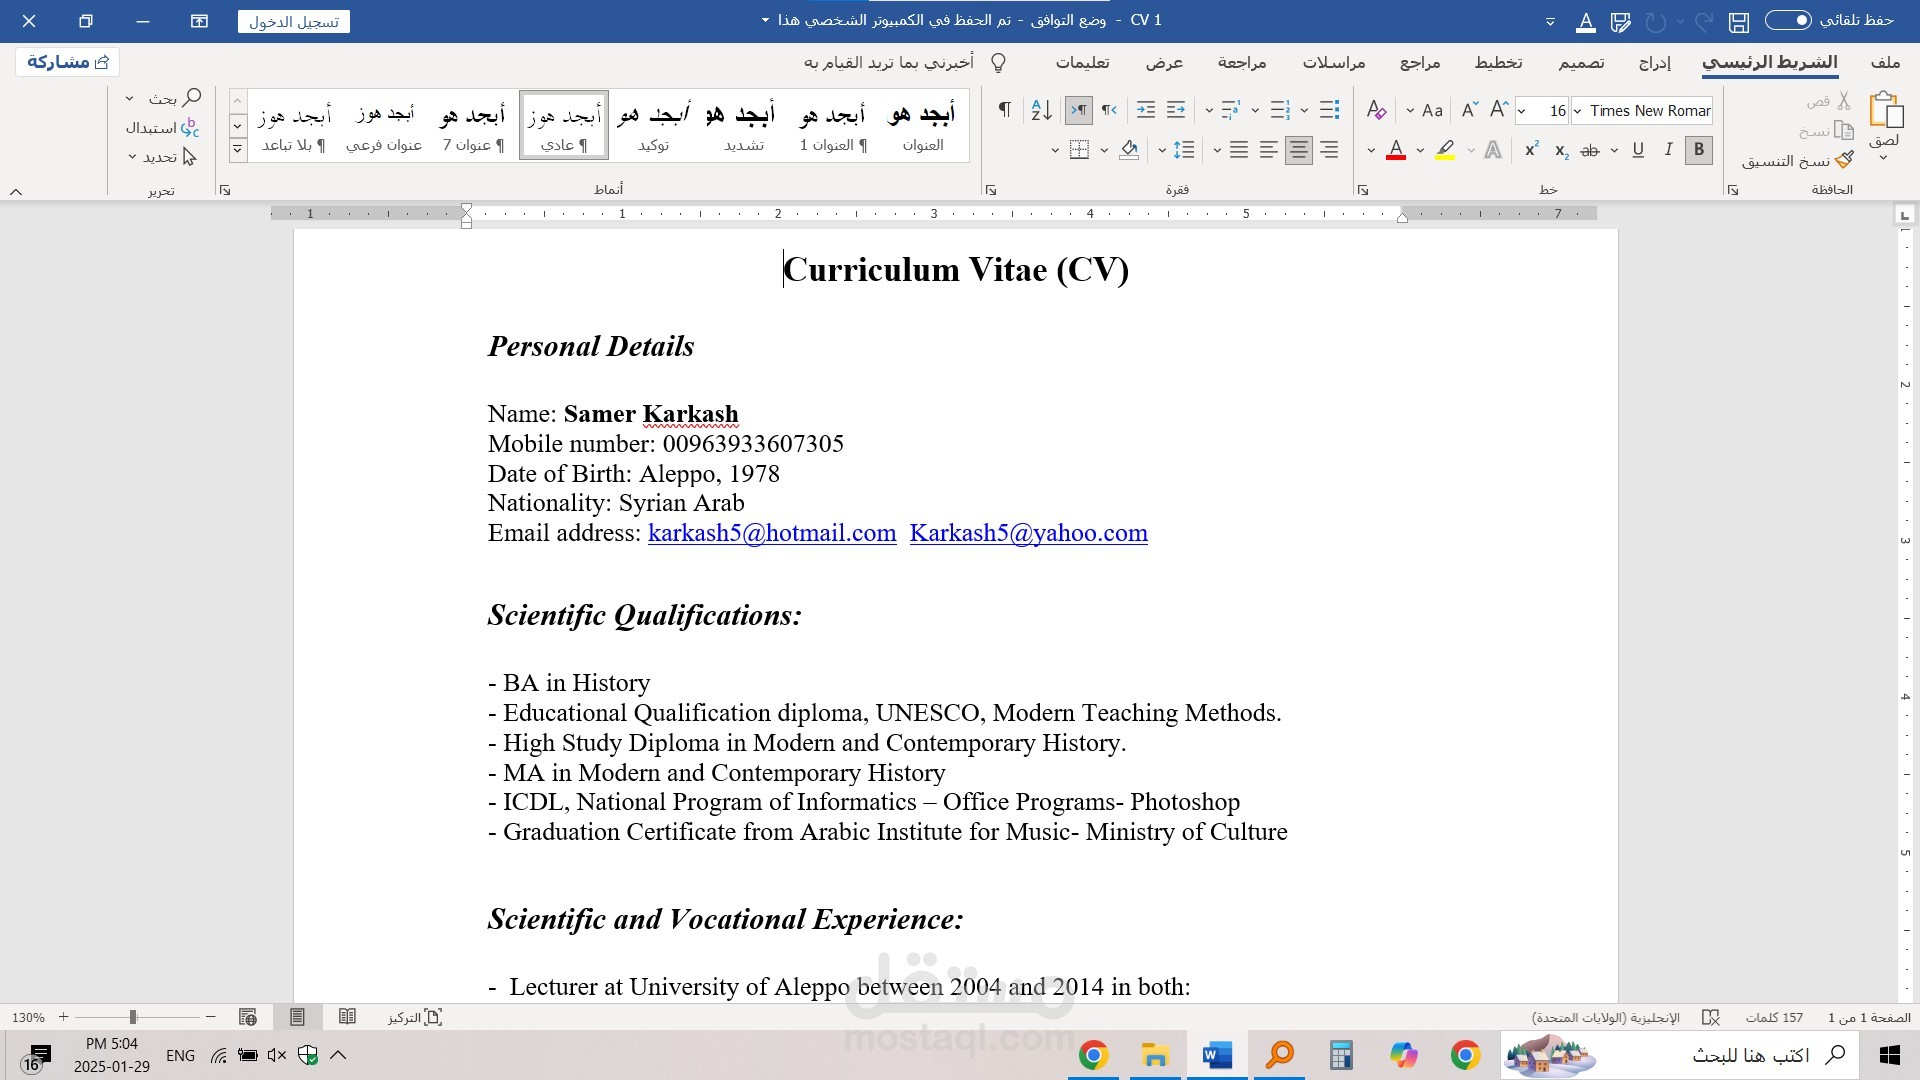Click the Save floppy disk icon
This screenshot has height=1080, width=1920.
pyautogui.click(x=1739, y=21)
